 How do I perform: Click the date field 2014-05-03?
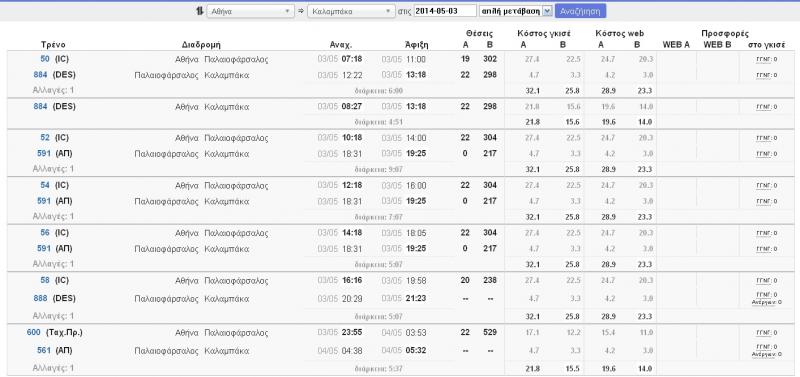[x=445, y=11]
